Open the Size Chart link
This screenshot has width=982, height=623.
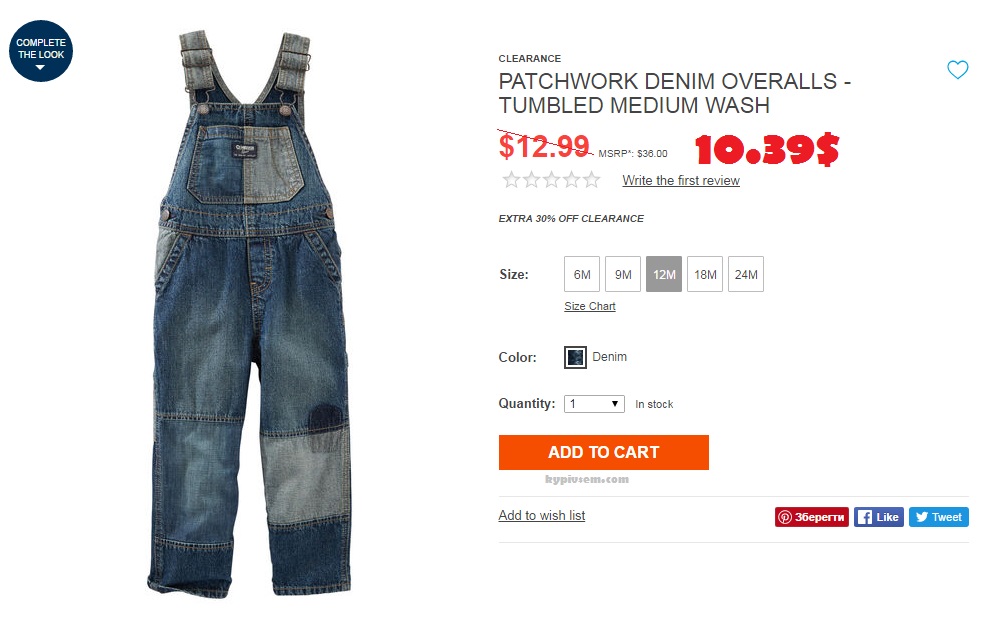pos(589,306)
